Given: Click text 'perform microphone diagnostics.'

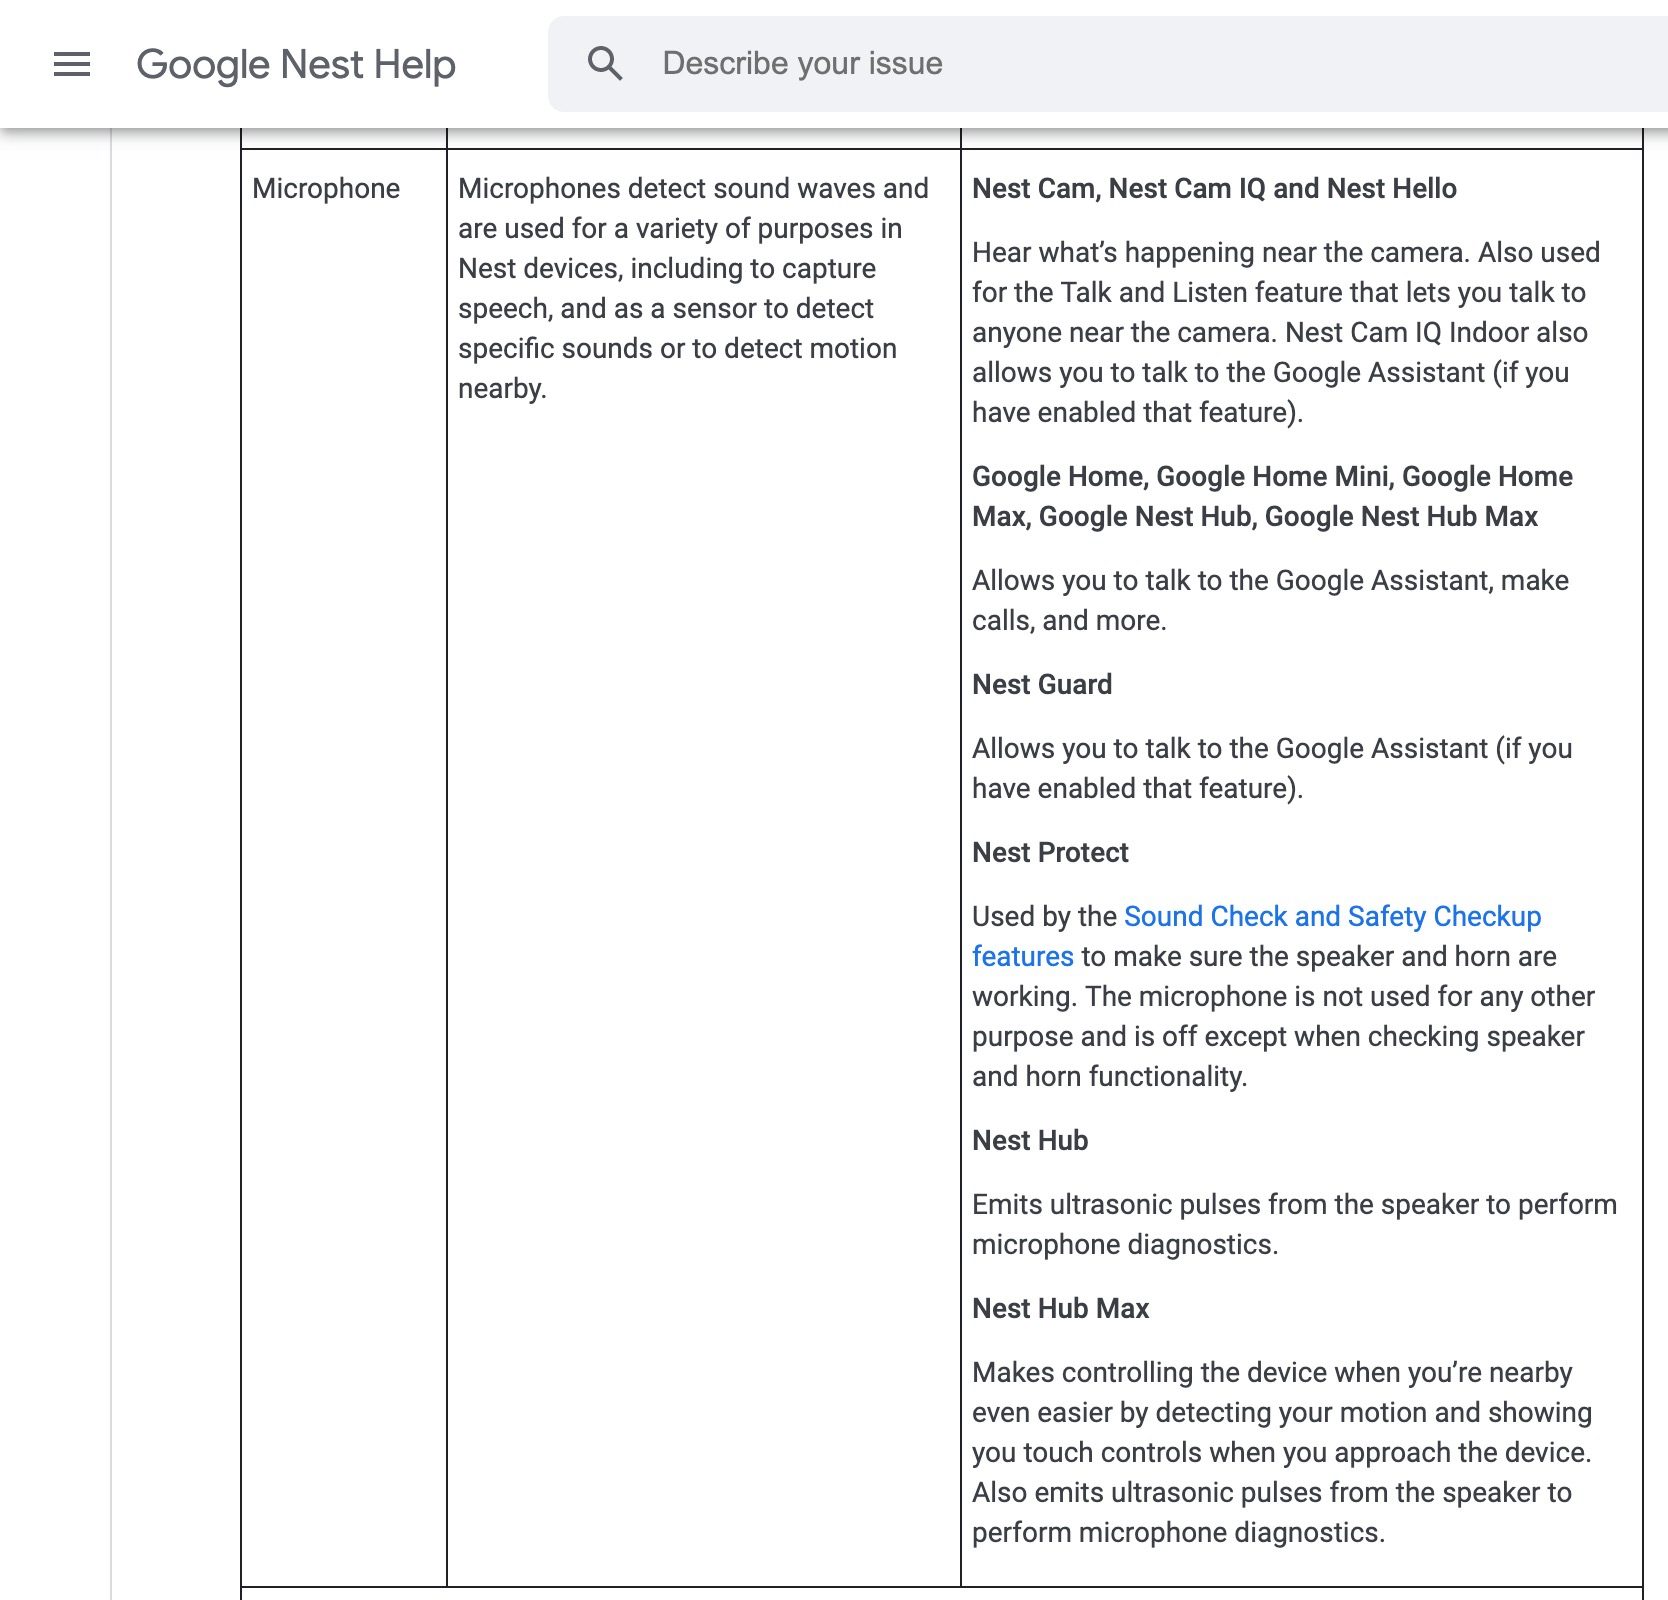Looking at the screenshot, I should 1178,1532.
